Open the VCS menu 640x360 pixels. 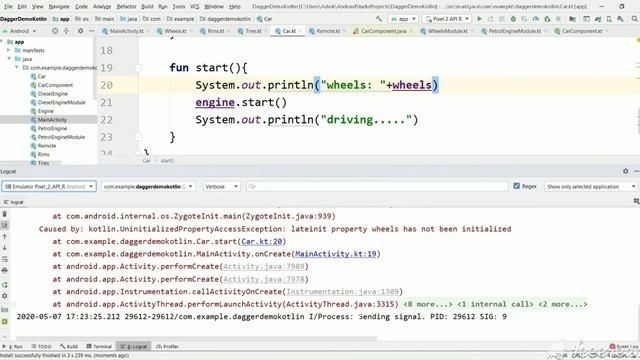195,7
